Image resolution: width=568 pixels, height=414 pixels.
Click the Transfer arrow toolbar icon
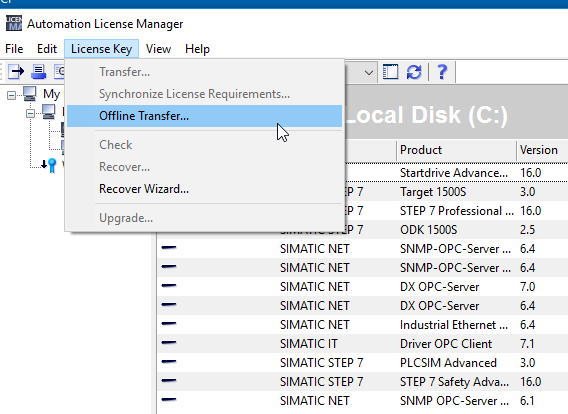(x=16, y=71)
